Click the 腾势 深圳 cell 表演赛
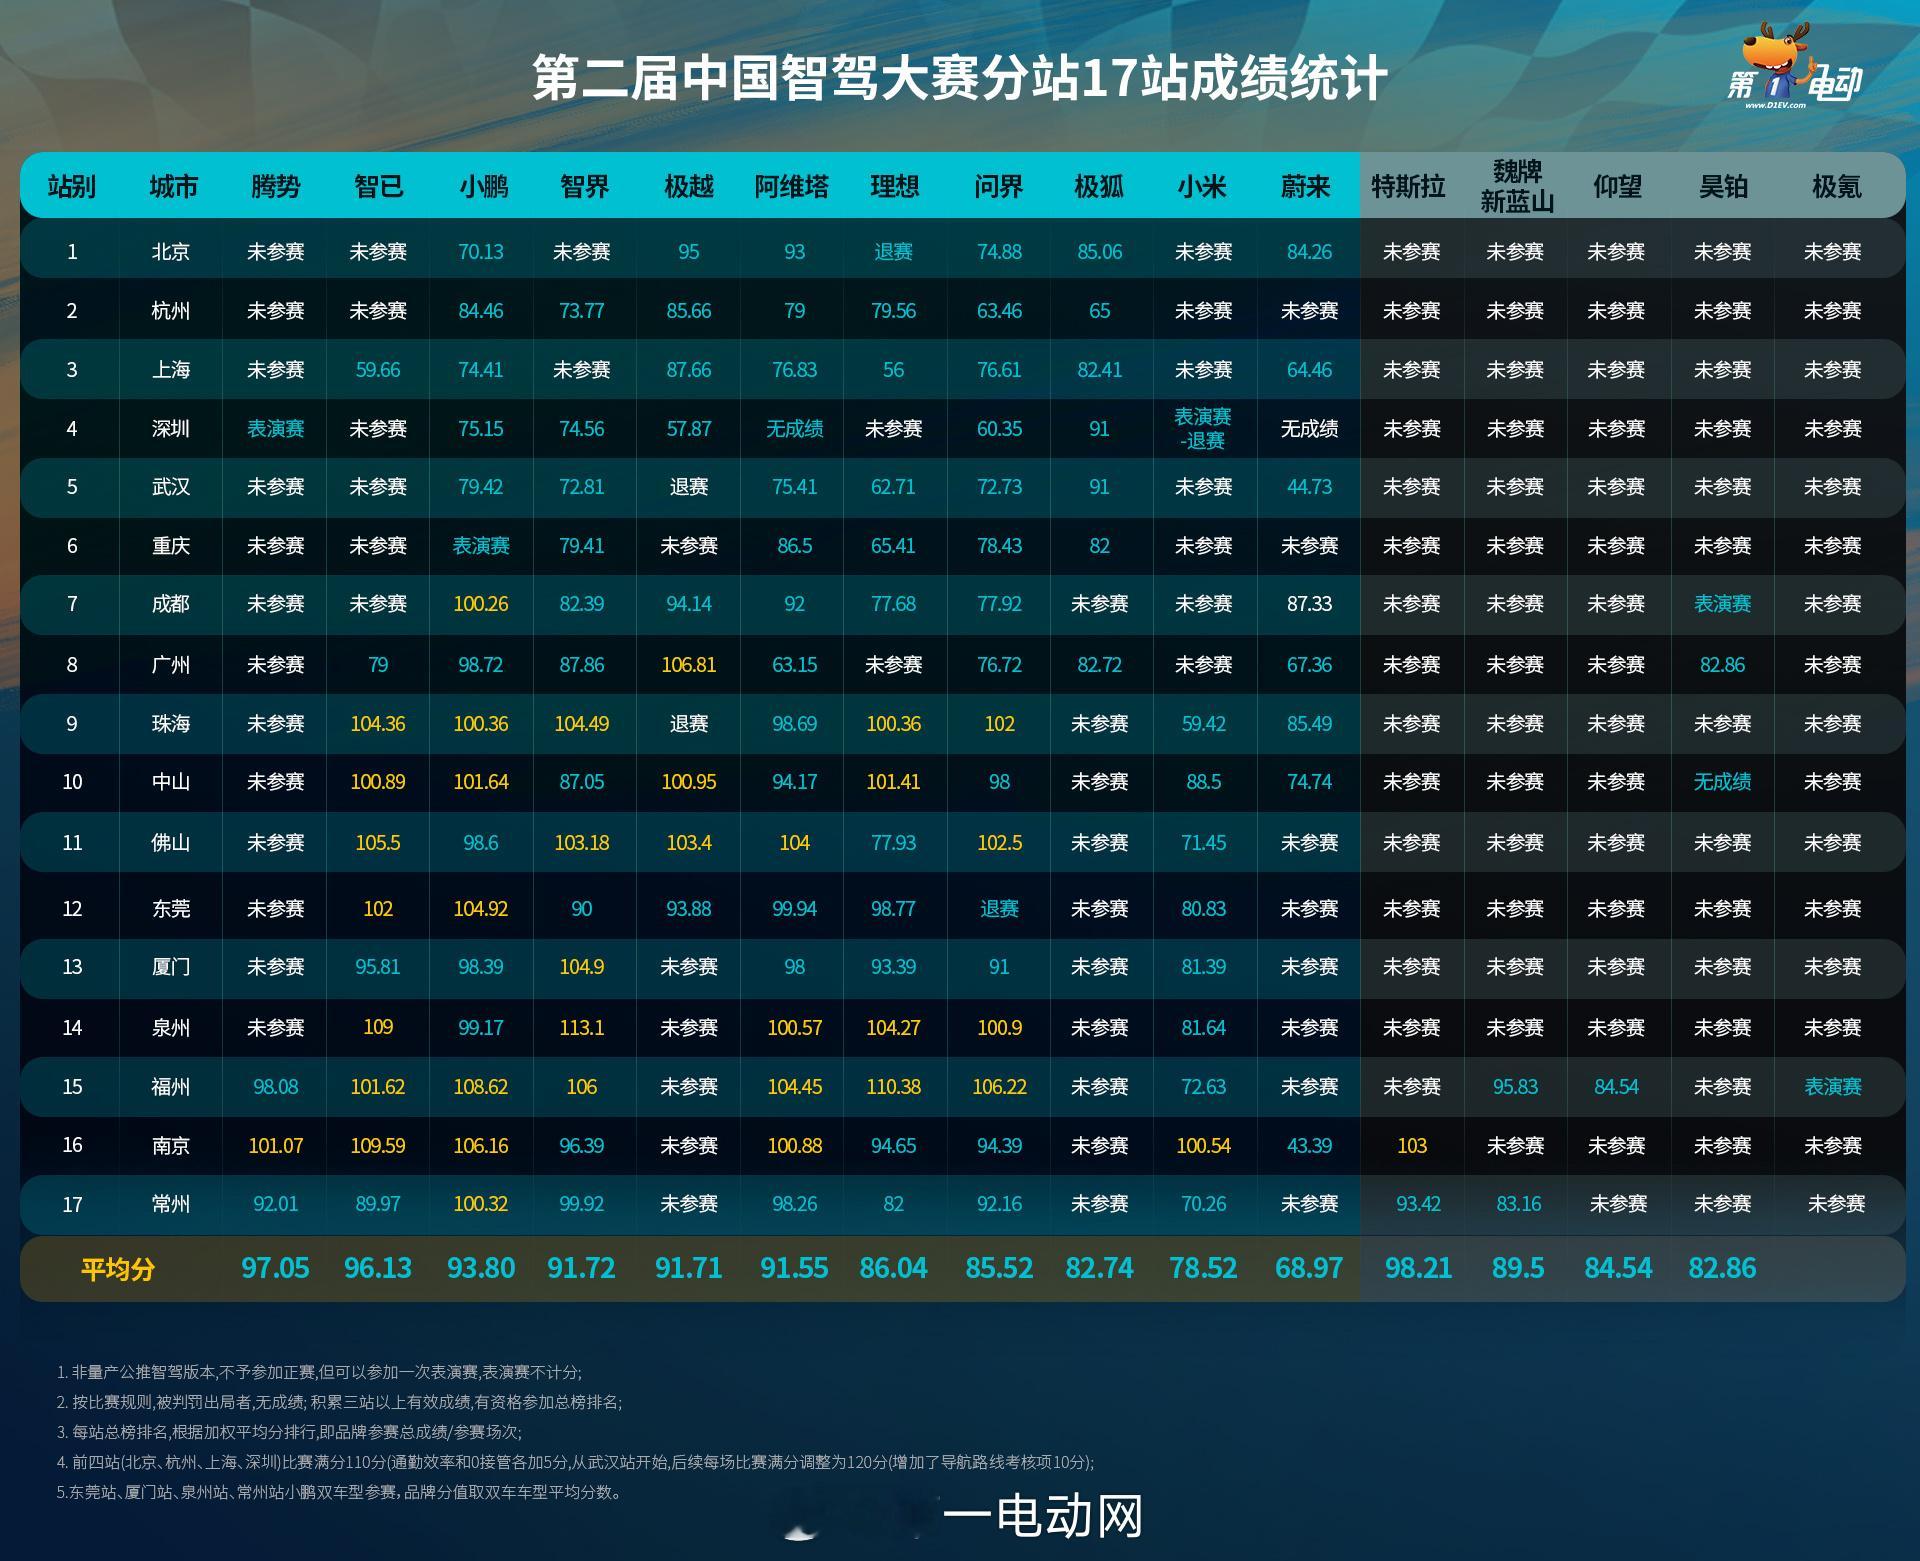This screenshot has height=1561, width=1920. 276,429
